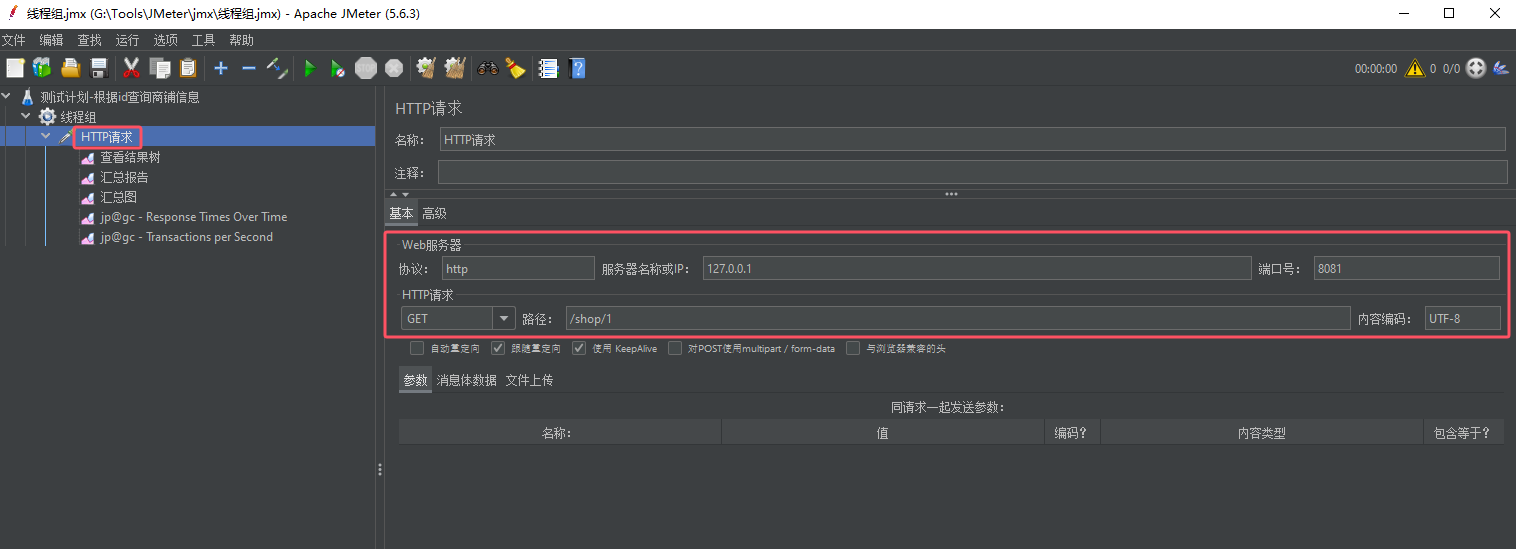
Task: Clear results with single broom gear icon
Action: pyautogui.click(x=427, y=68)
